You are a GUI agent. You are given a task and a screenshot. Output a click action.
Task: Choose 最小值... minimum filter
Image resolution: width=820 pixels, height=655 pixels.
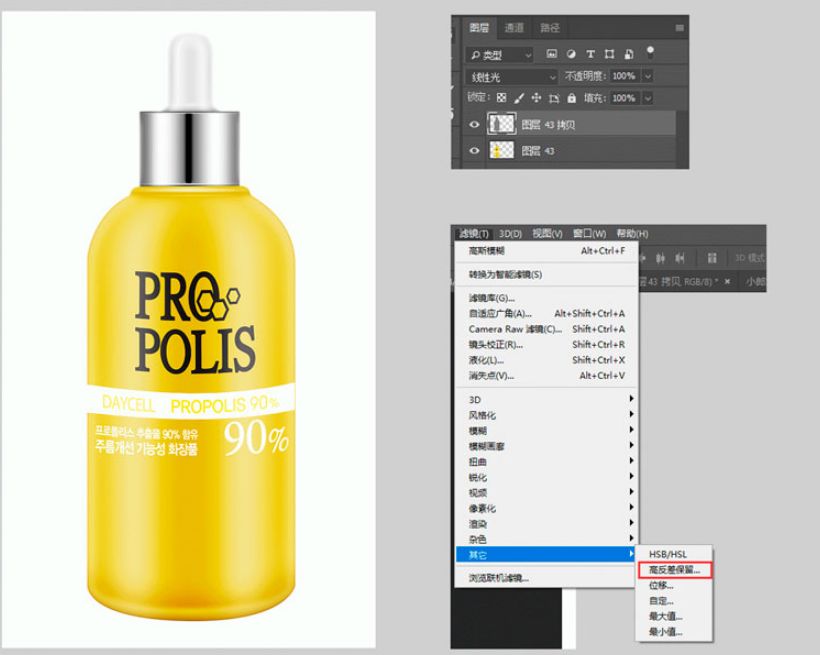[x=674, y=632]
